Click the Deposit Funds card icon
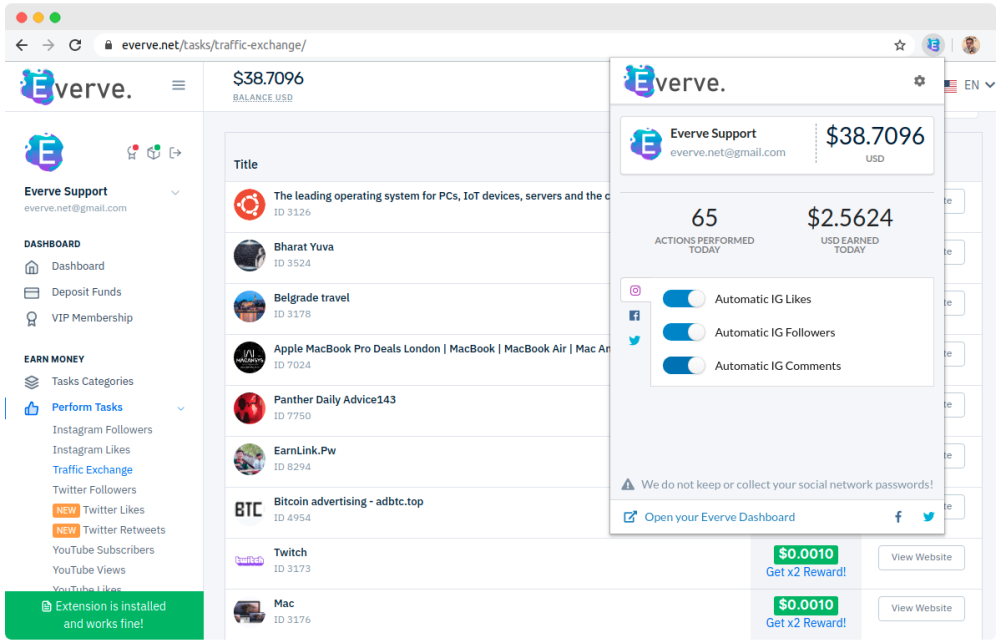The image size is (1001, 643). pos(32,292)
